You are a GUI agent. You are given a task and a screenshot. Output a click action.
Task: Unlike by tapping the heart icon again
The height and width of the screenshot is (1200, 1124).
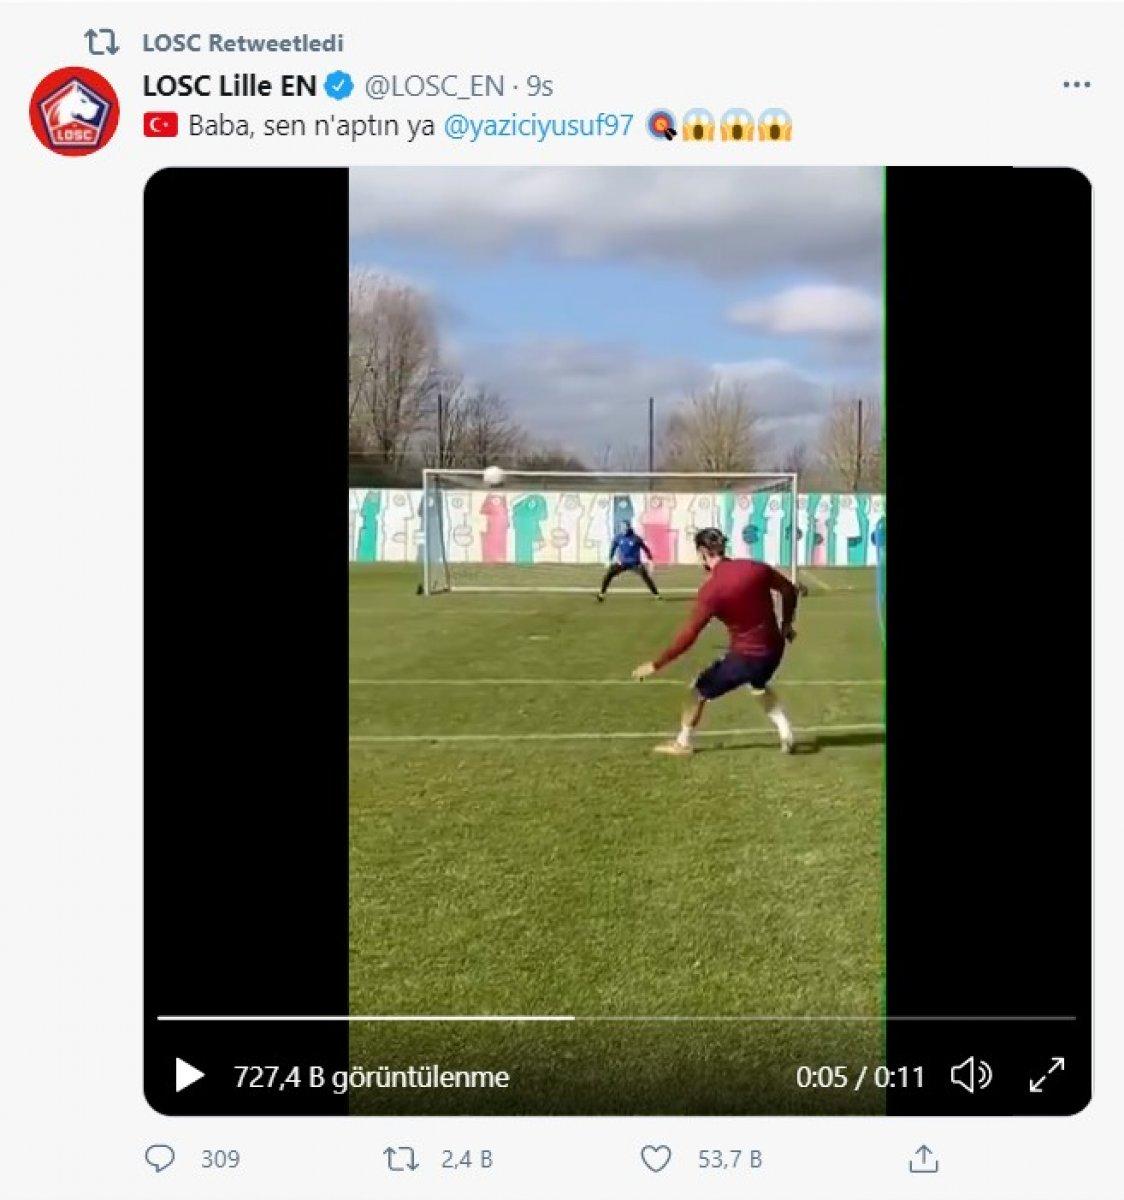pyautogui.click(x=655, y=1160)
